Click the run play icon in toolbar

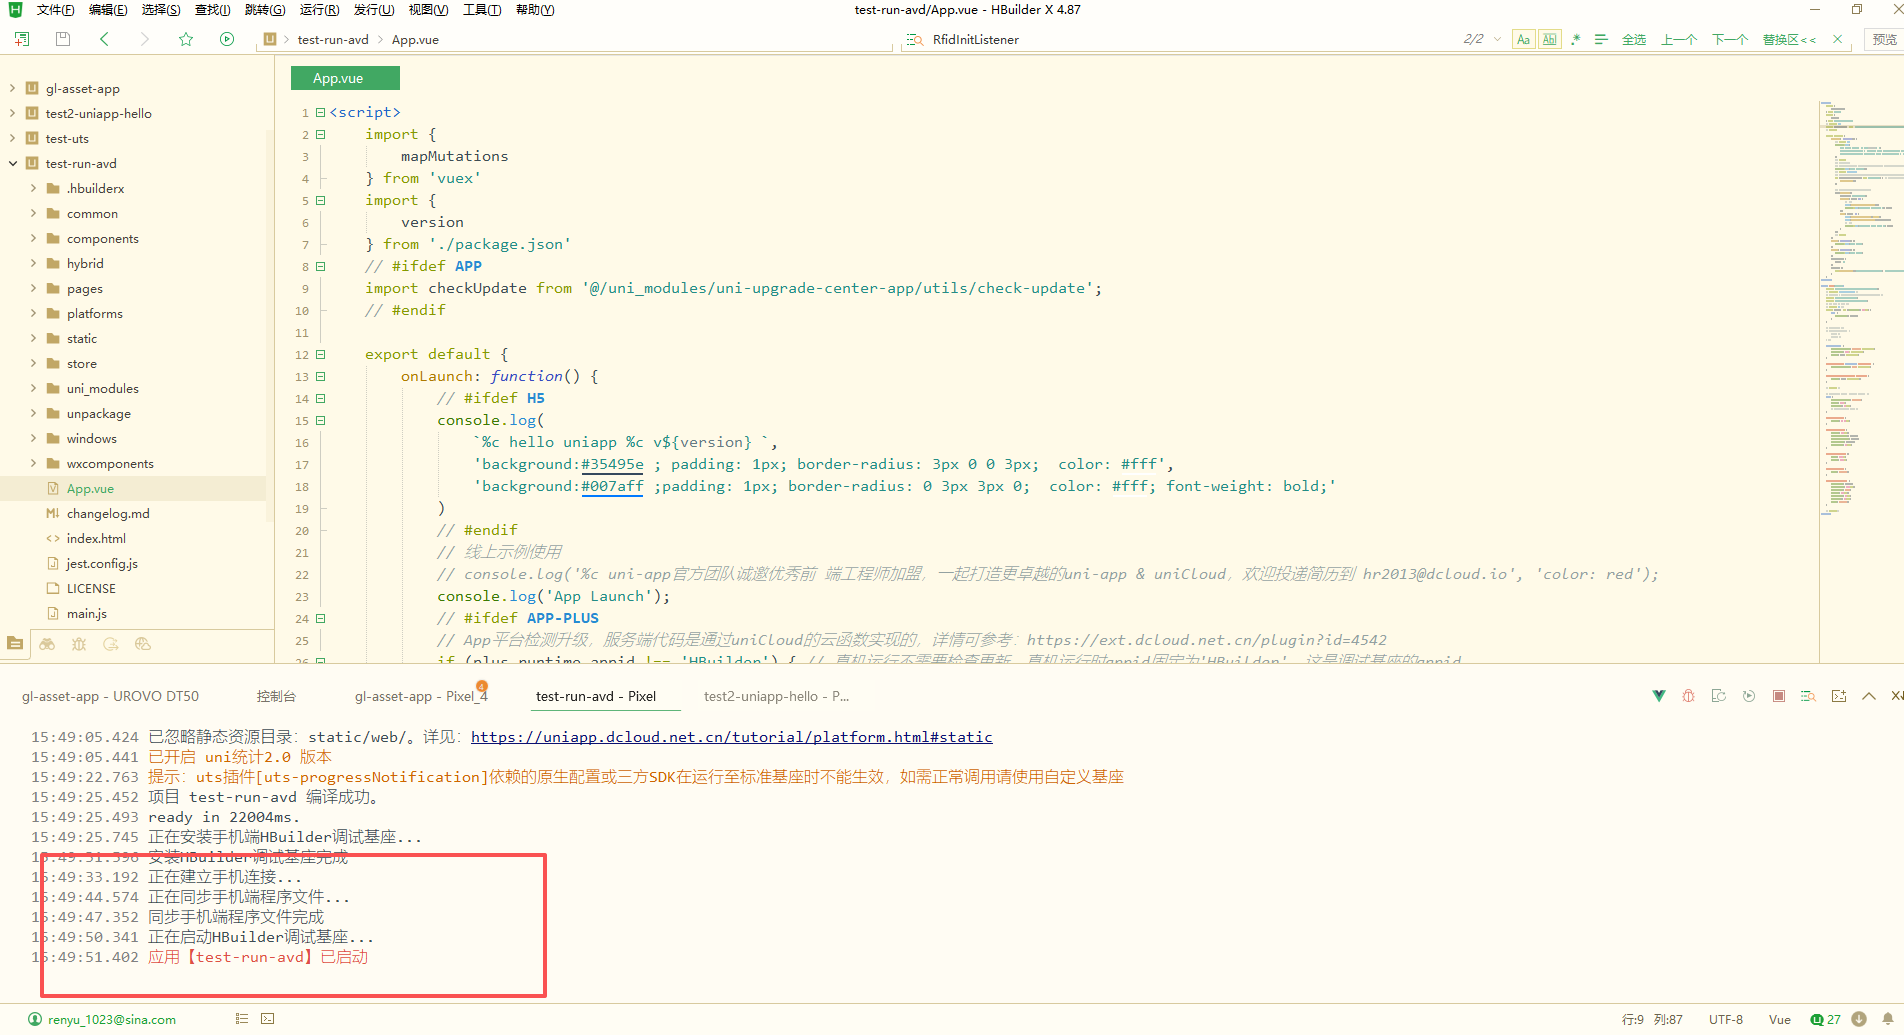tap(227, 39)
